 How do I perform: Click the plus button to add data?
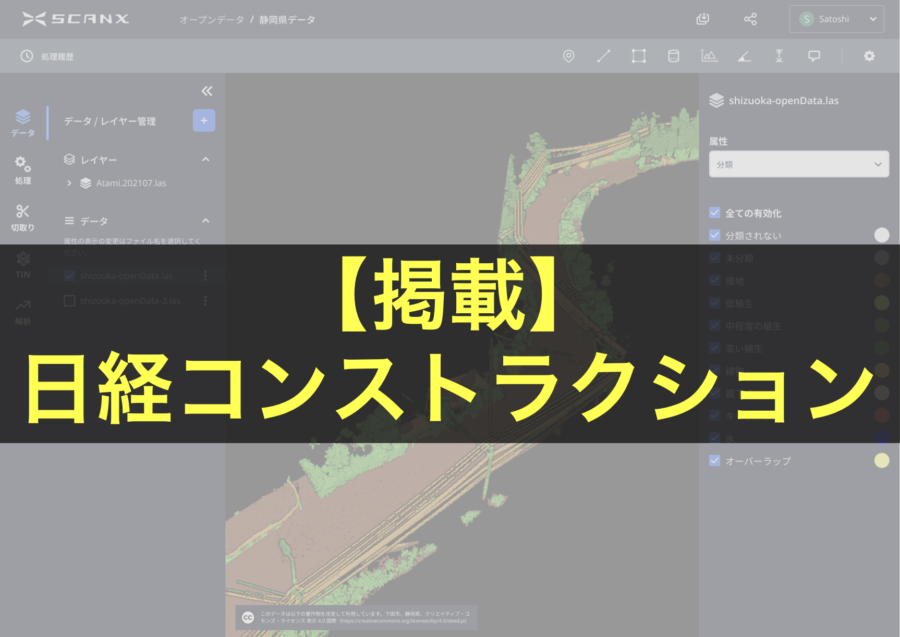pos(204,120)
